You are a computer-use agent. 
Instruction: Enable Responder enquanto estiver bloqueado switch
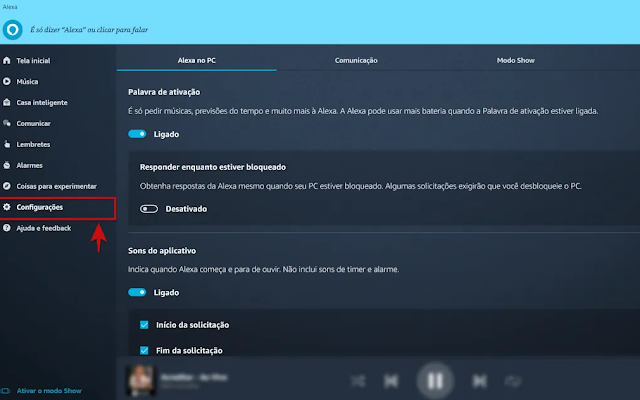[x=149, y=209]
